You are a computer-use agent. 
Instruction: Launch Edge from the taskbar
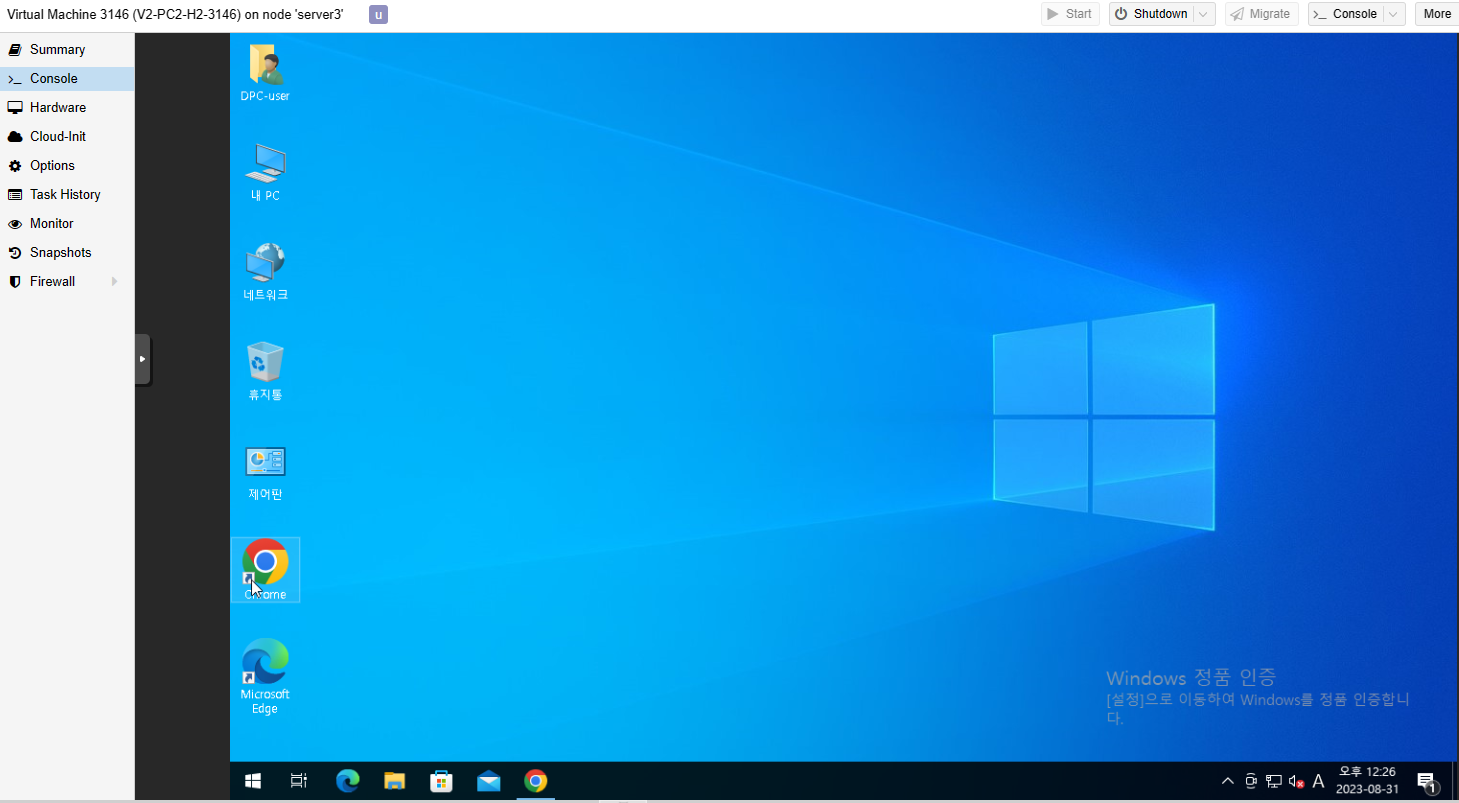click(347, 781)
